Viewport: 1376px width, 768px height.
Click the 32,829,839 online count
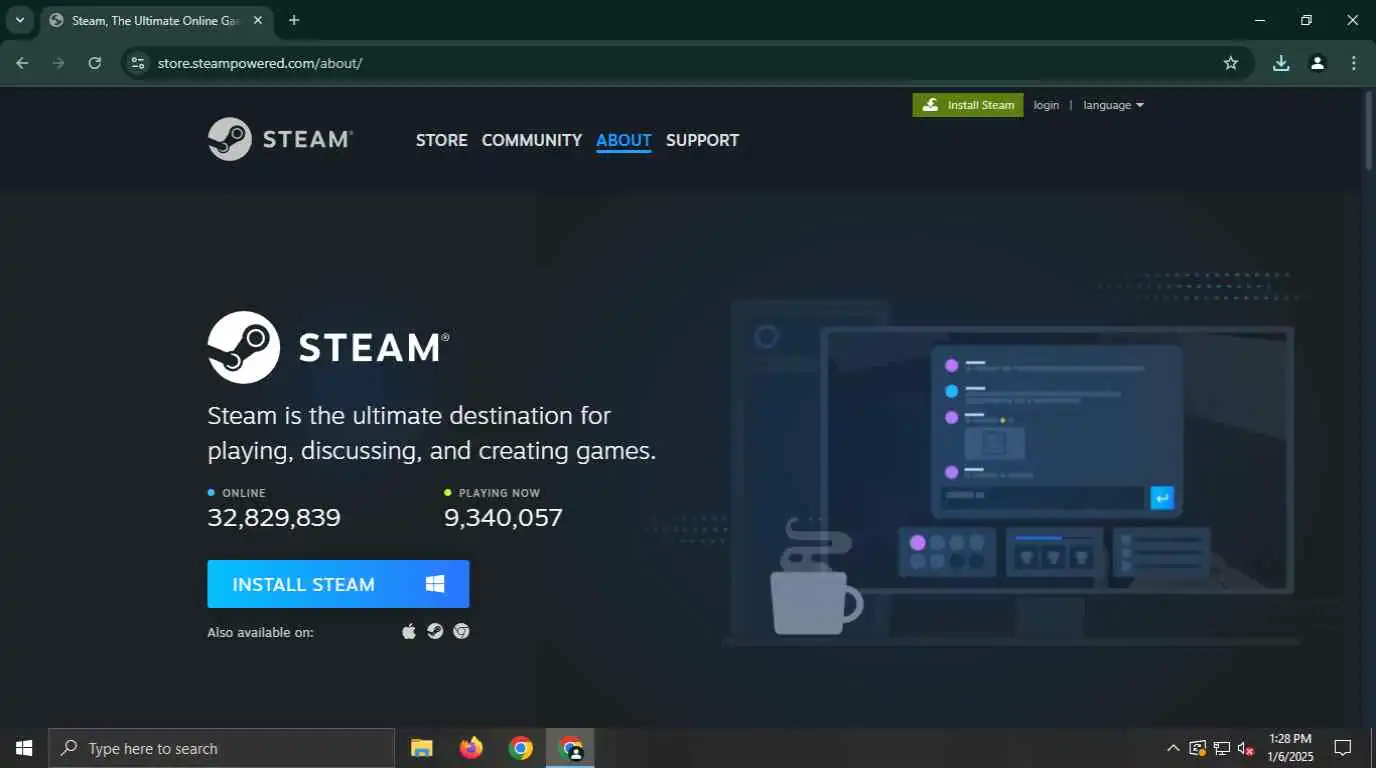[x=274, y=517]
